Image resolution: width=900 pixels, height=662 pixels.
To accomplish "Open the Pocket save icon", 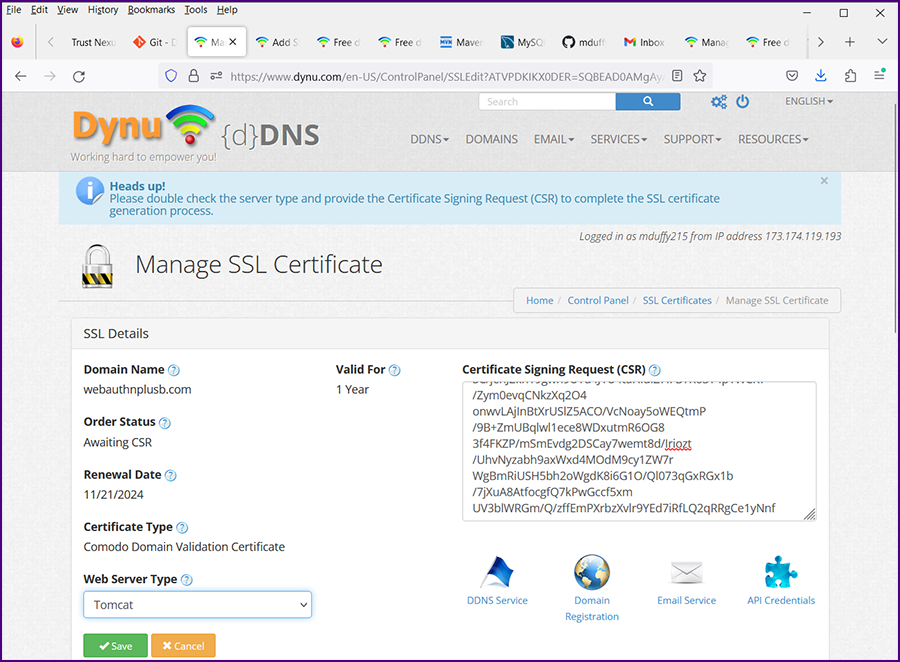I will (792, 76).
